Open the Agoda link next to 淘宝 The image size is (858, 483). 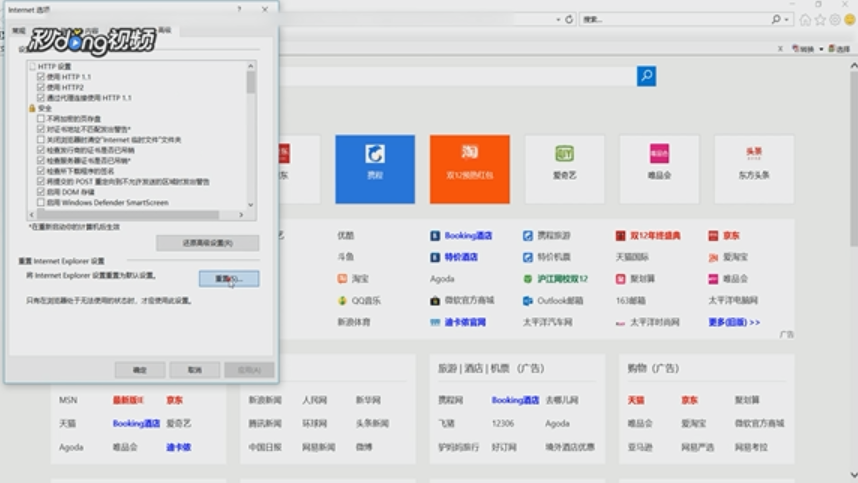[442, 279]
